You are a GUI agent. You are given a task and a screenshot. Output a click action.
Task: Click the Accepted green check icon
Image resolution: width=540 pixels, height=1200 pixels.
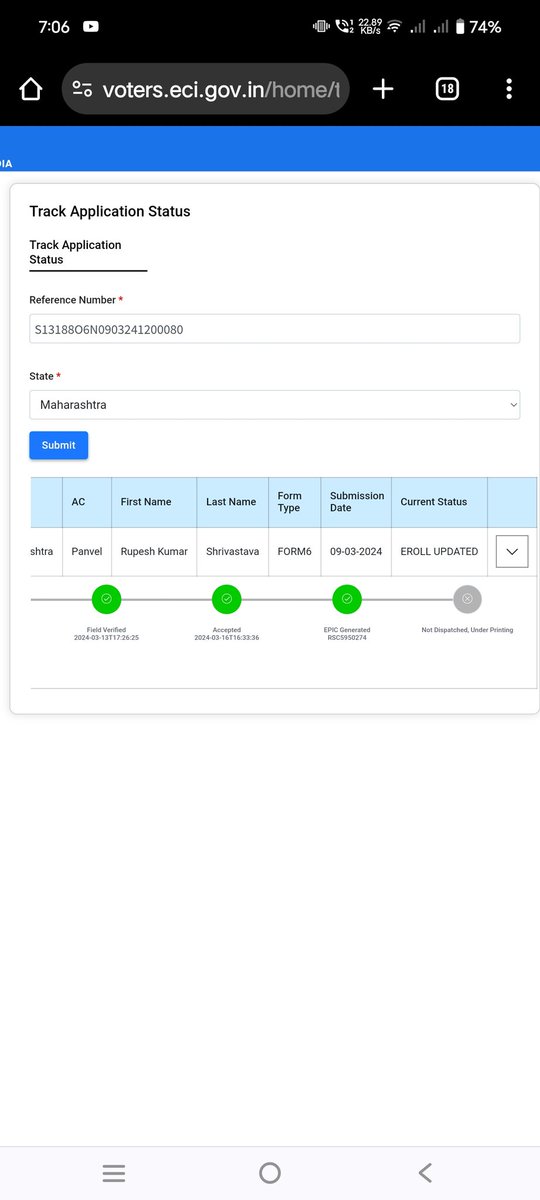coord(226,599)
